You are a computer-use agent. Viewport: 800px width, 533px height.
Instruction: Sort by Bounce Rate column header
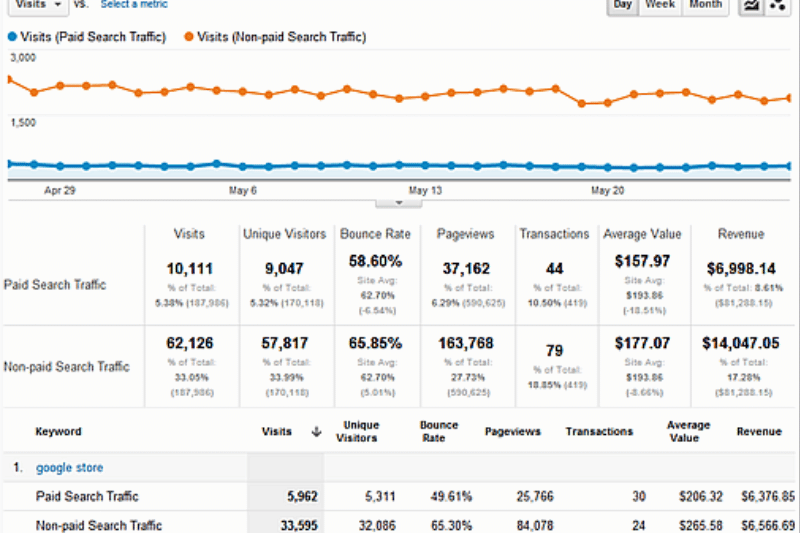coord(439,432)
